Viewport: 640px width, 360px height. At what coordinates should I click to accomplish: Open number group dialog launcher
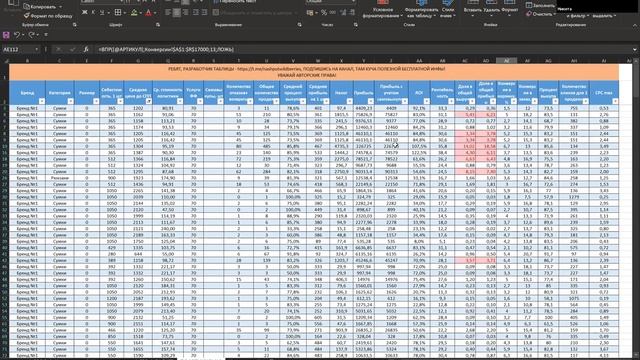tap(355, 25)
